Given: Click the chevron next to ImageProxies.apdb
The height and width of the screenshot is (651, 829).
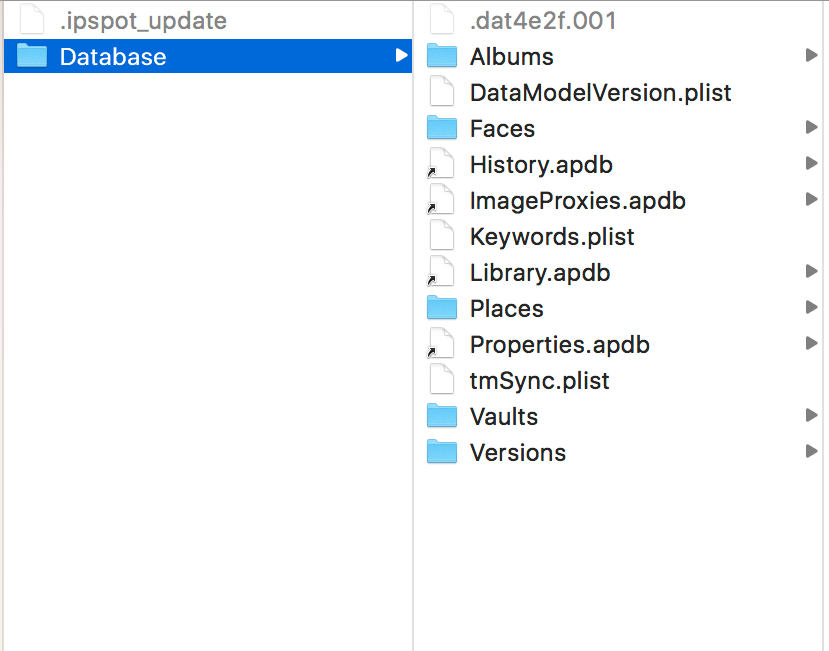Looking at the screenshot, I should click(x=812, y=199).
